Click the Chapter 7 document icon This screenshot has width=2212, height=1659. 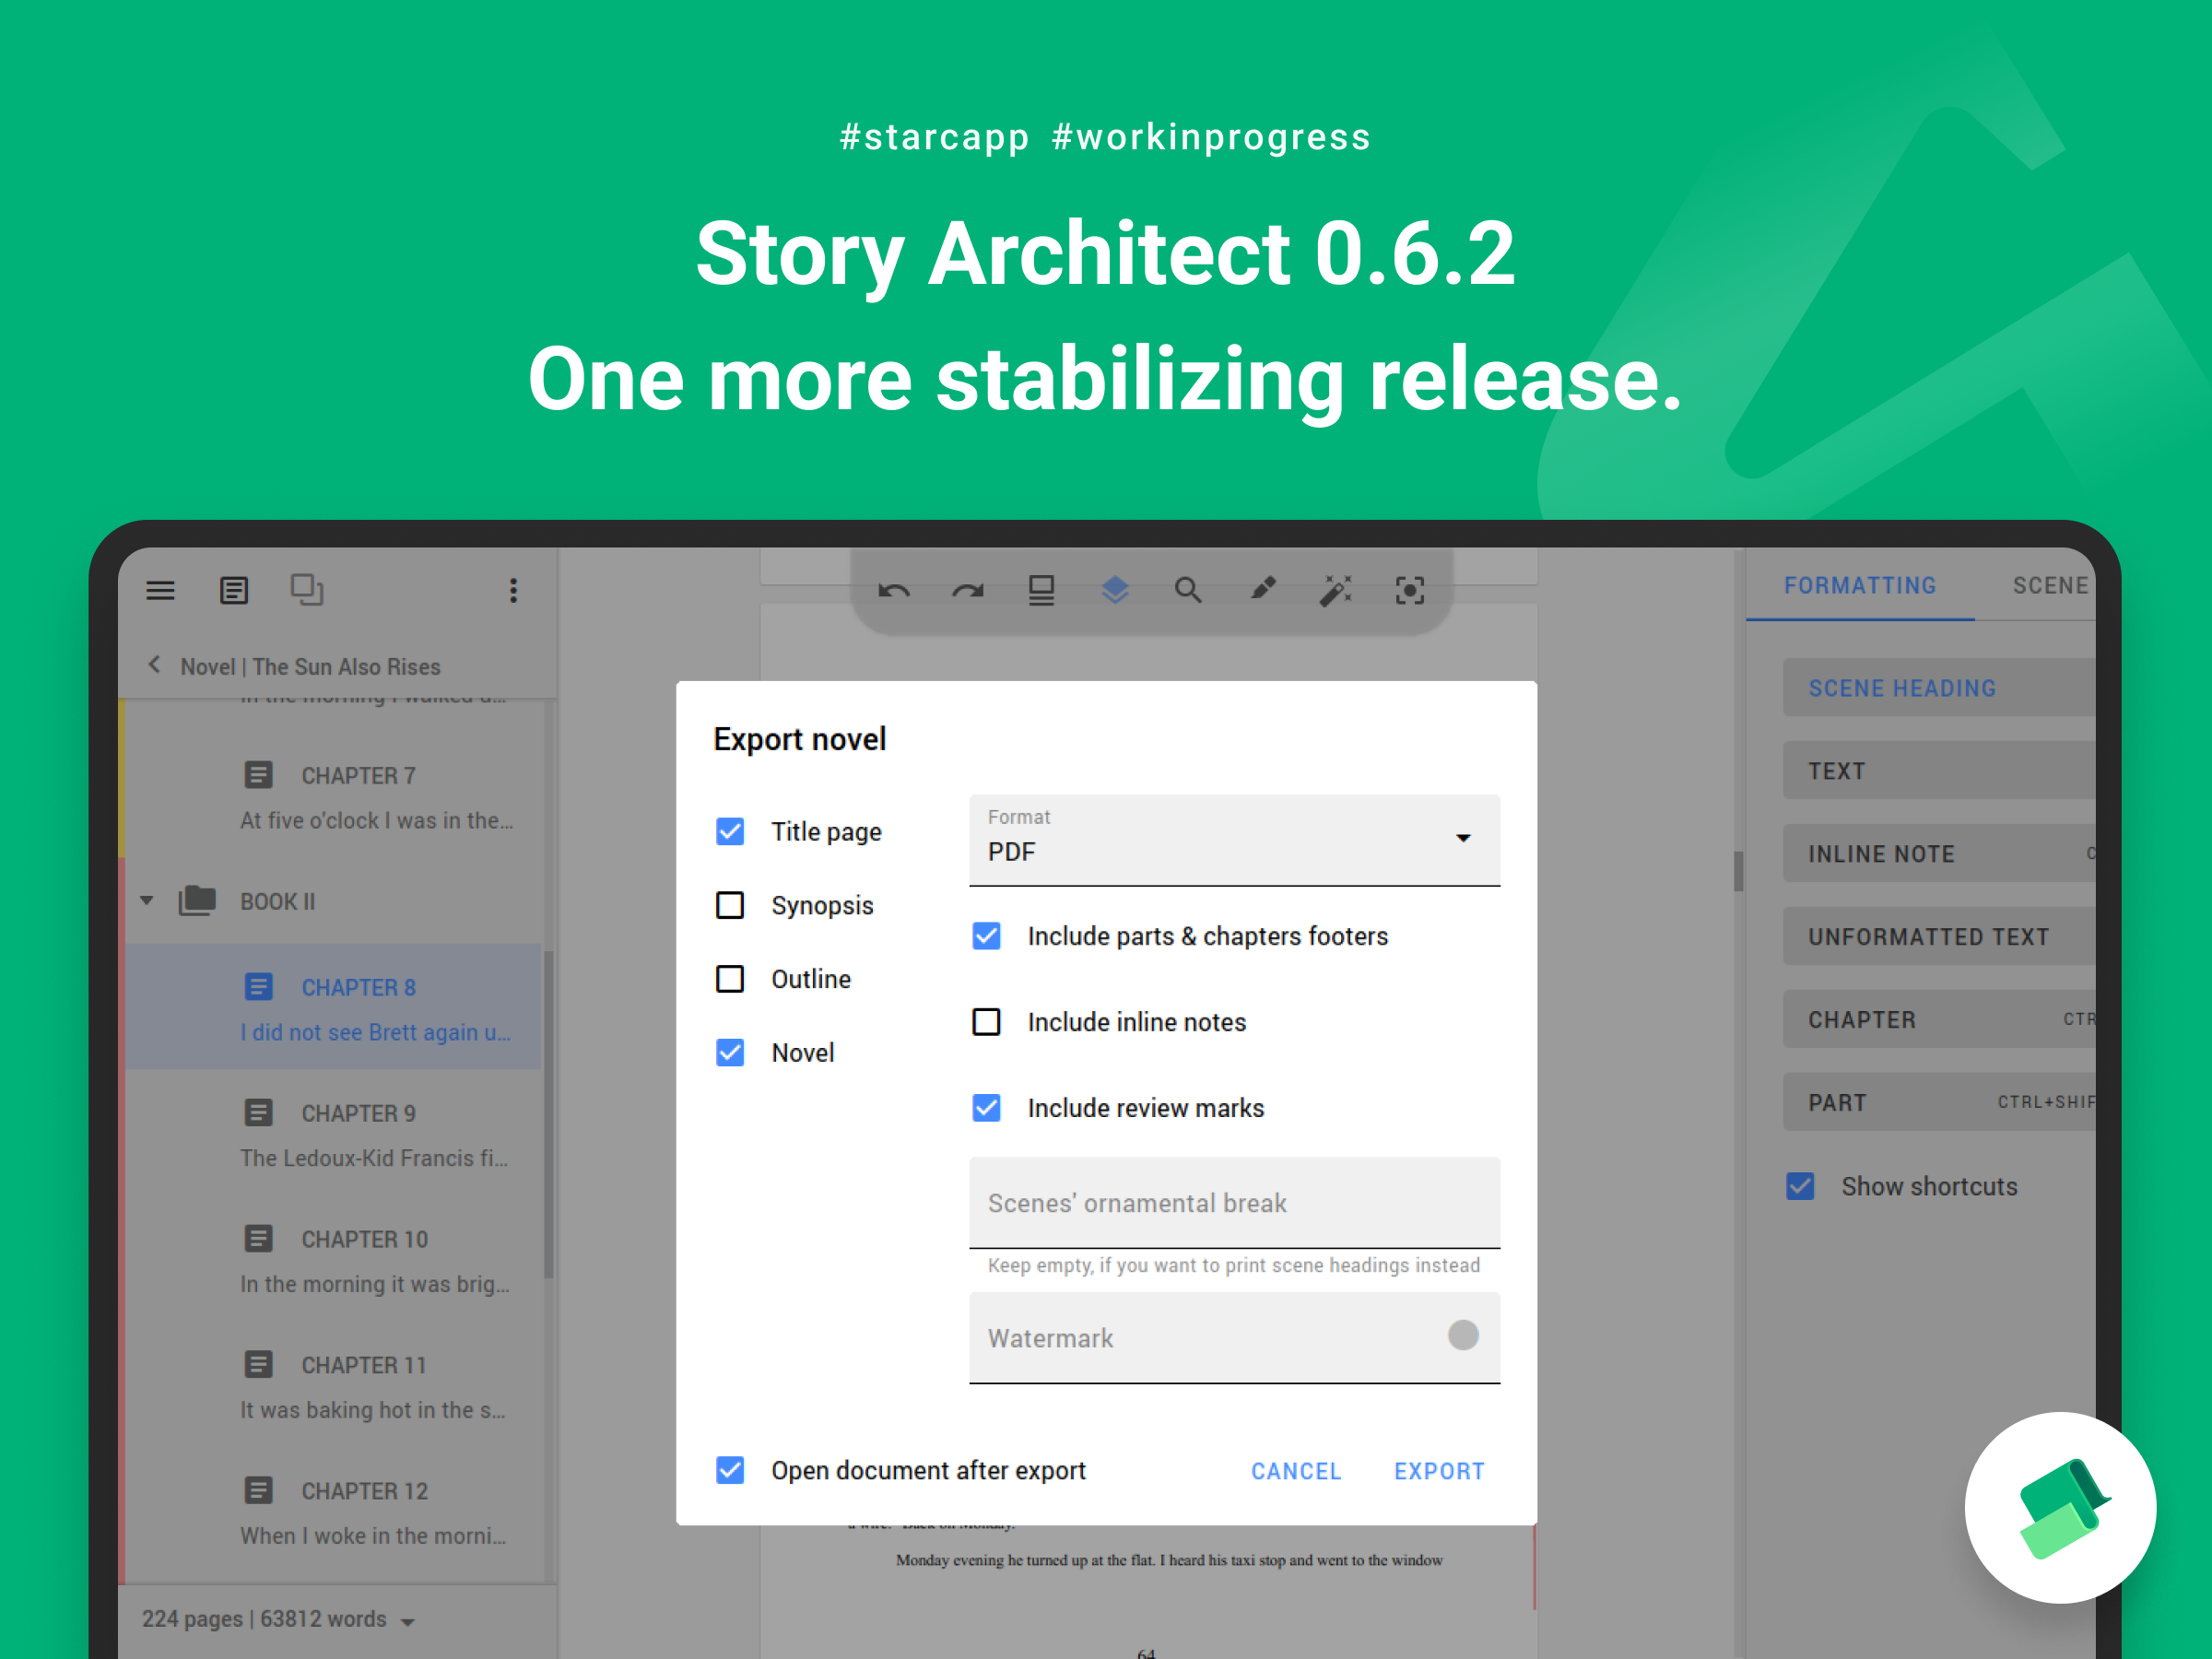tap(258, 775)
